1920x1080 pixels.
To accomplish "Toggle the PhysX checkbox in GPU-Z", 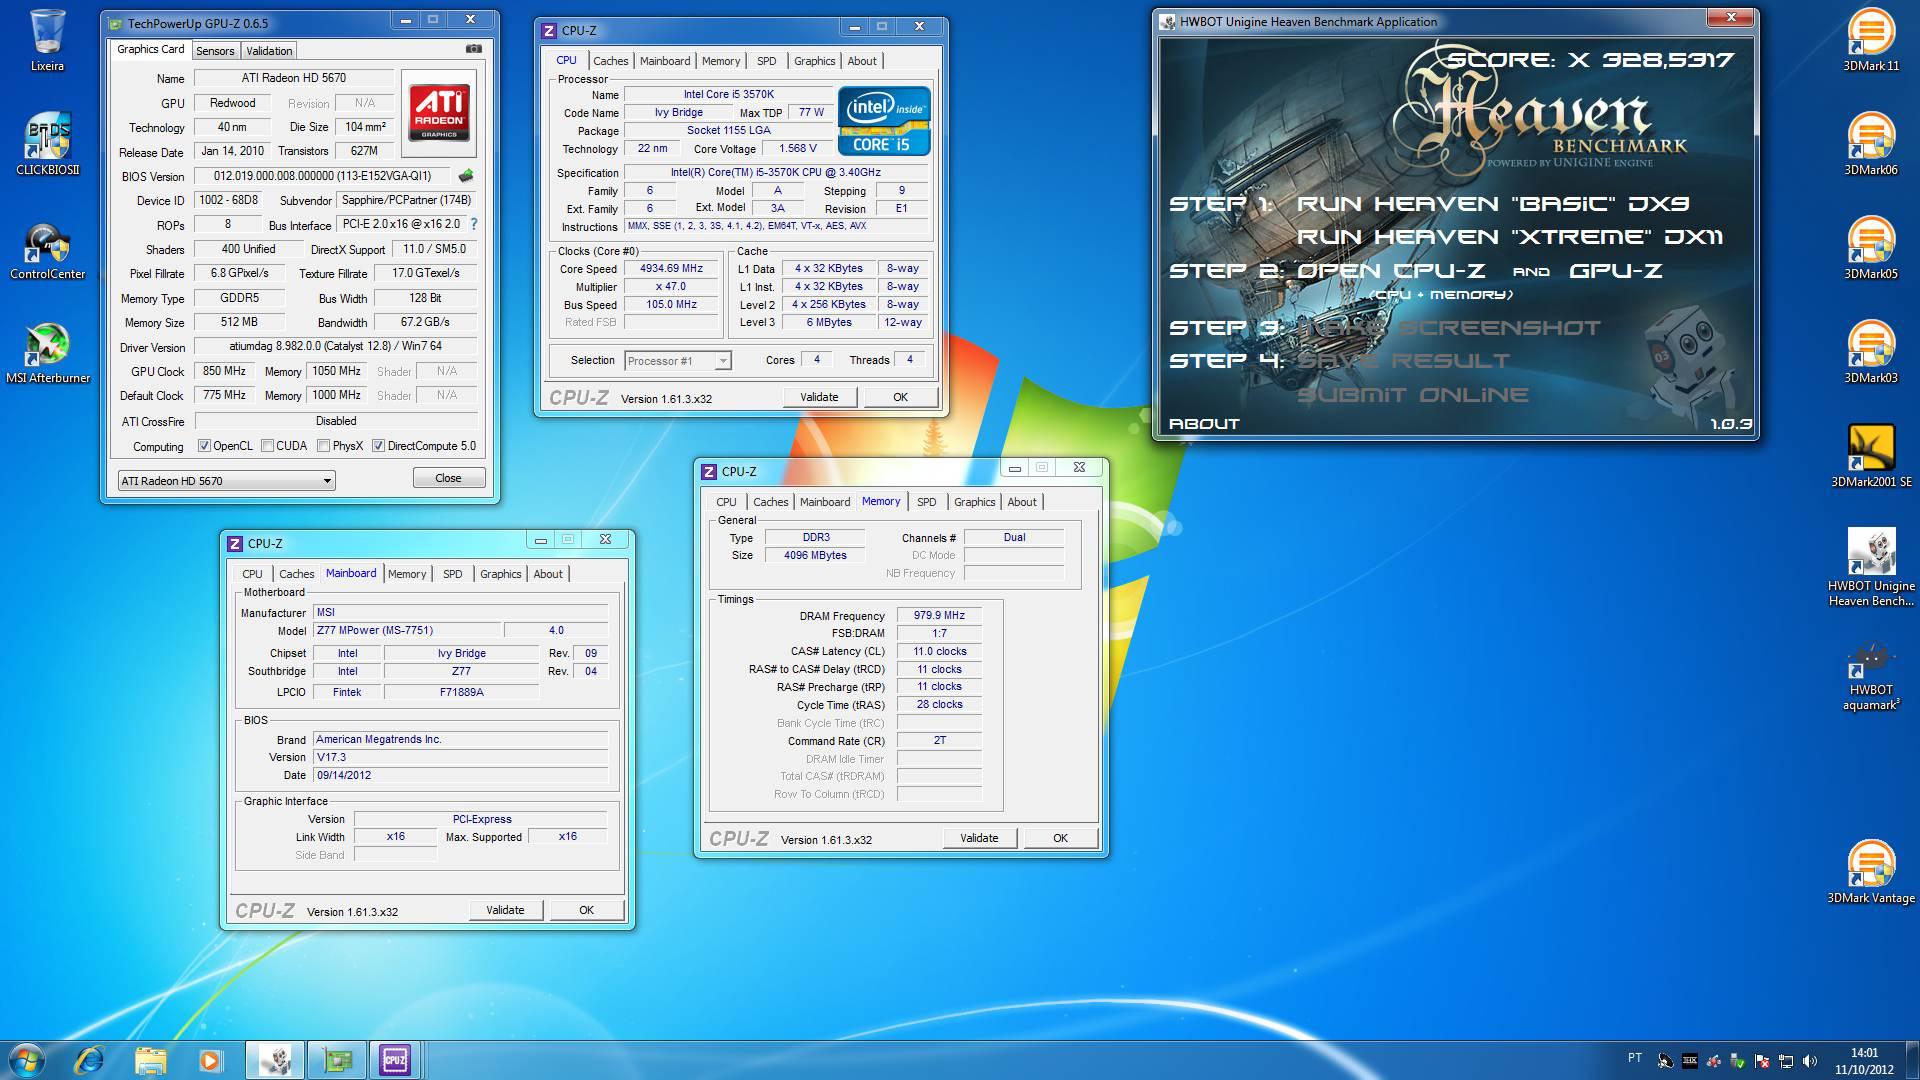I will [x=323, y=446].
